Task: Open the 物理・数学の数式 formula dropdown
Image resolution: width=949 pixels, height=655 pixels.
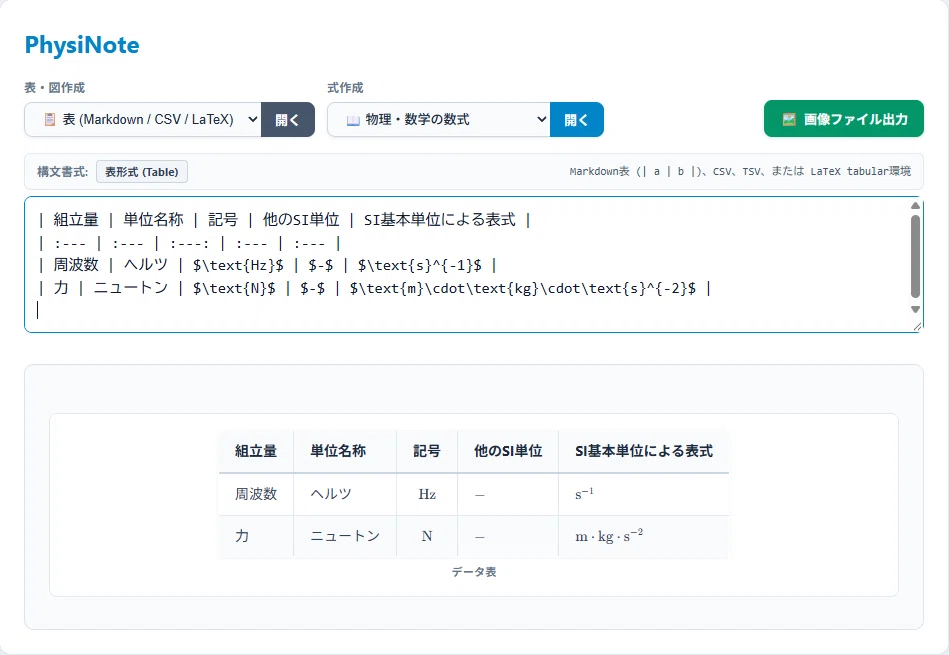Action: click(x=439, y=119)
